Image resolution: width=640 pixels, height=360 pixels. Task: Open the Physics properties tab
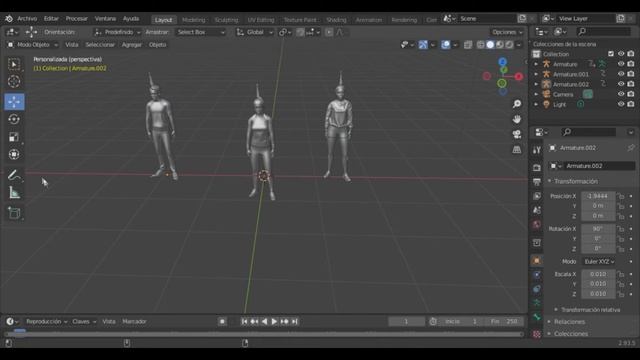pos(537,275)
